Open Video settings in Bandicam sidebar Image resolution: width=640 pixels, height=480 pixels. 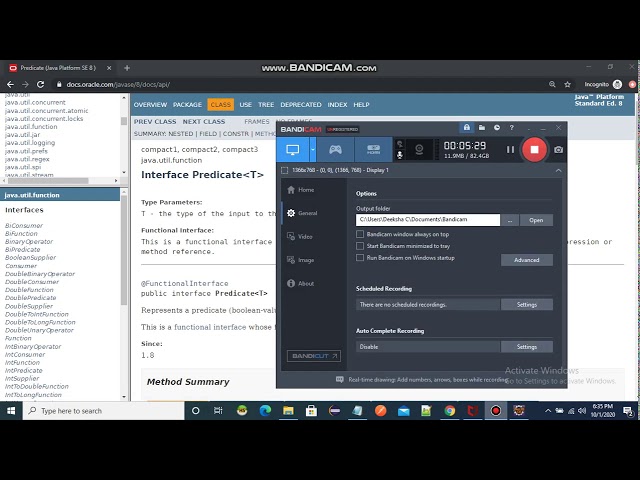pyautogui.click(x=300, y=237)
